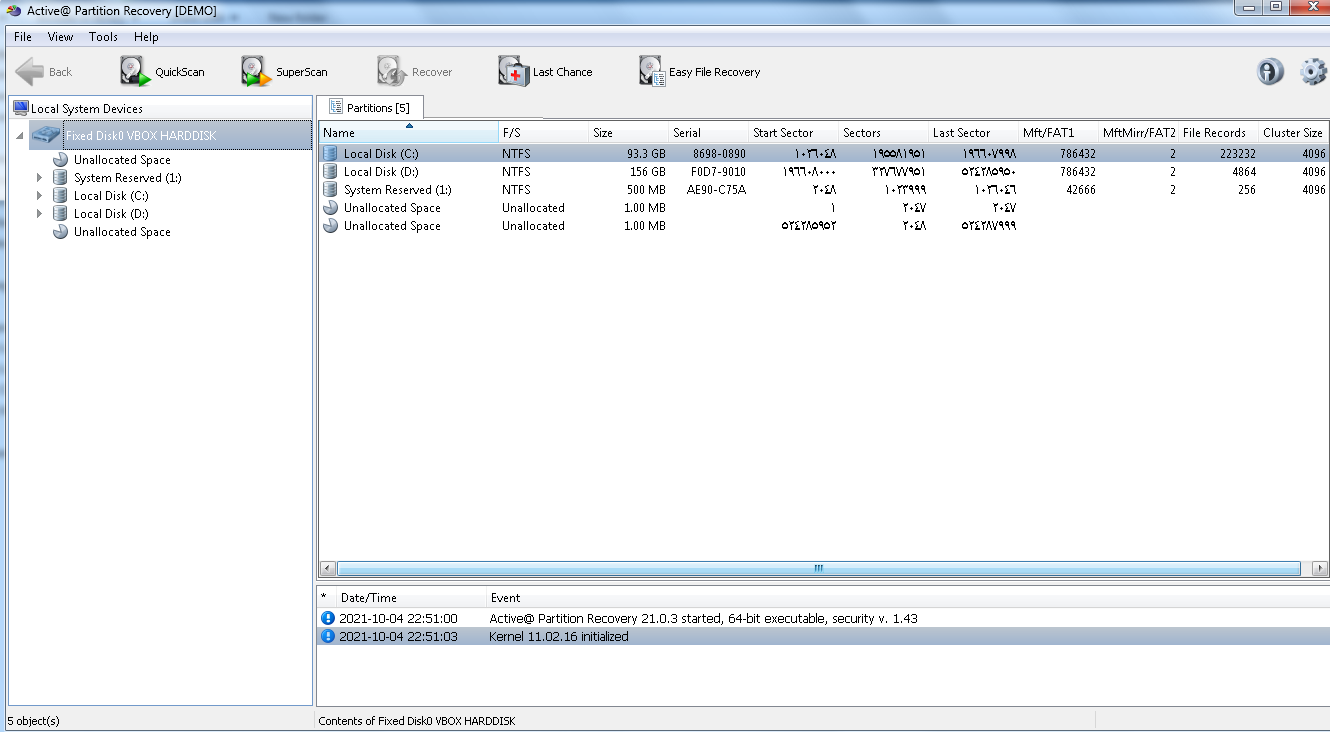The image size is (1330, 732).
Task: Sort by the Sectors column header
Action: (x=883, y=133)
